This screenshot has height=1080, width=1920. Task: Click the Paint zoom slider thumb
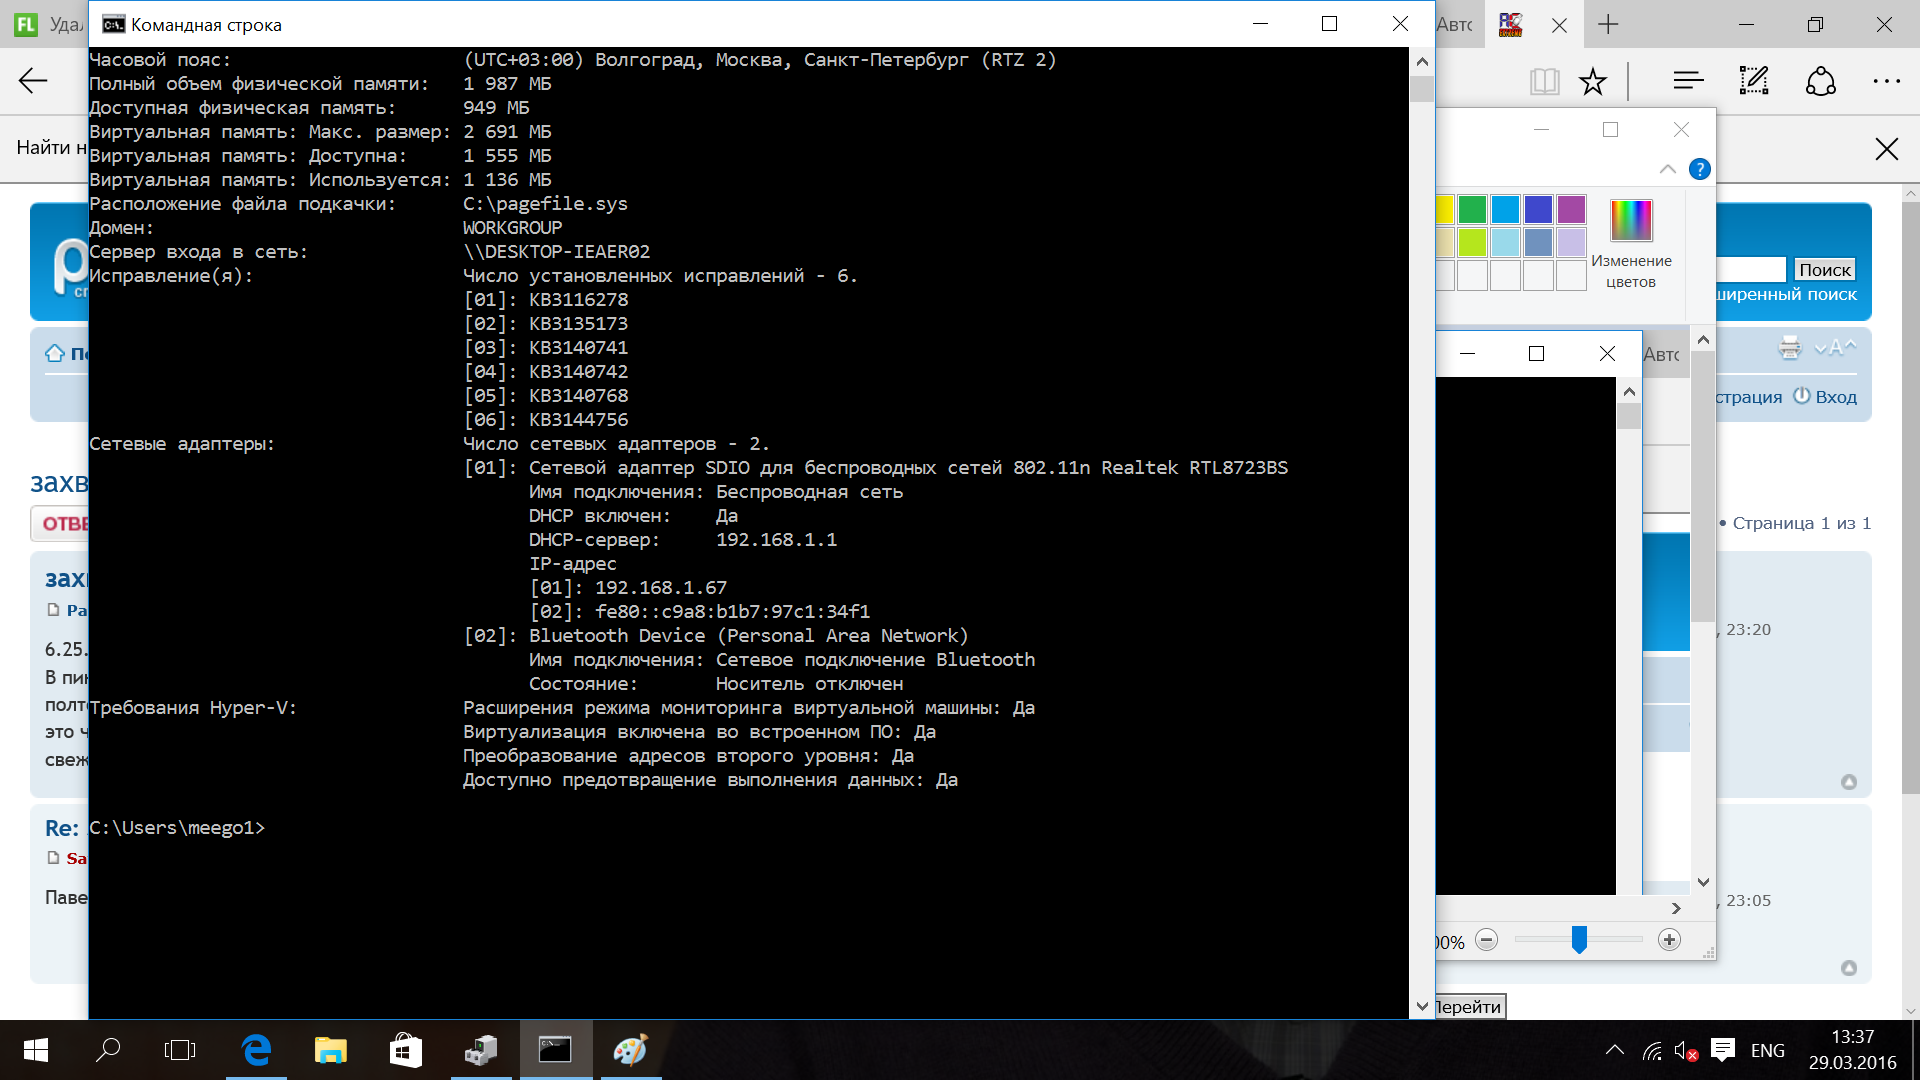(x=1579, y=939)
